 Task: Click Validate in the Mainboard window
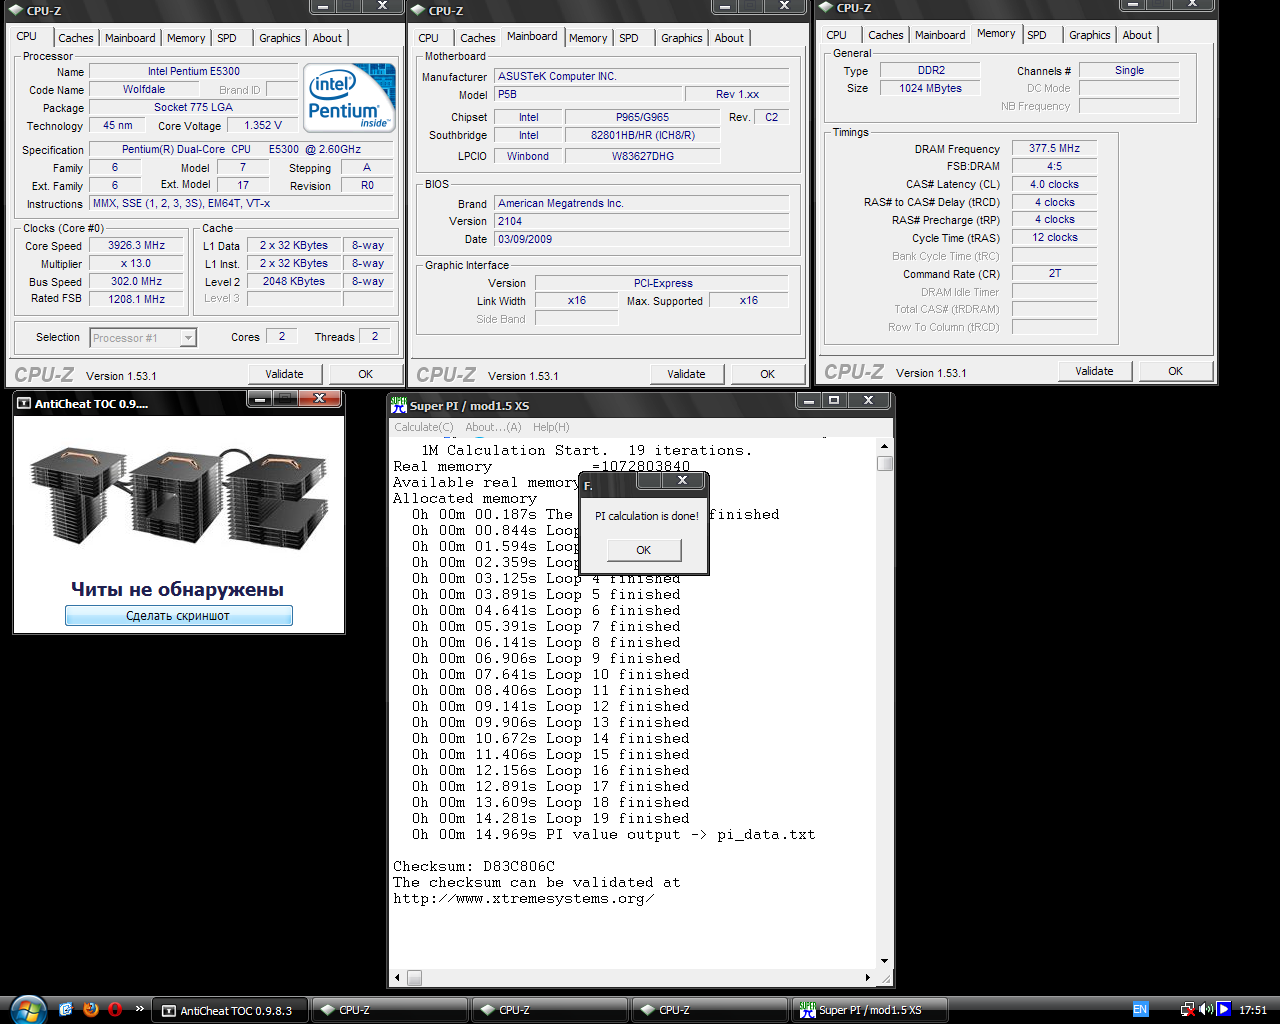(x=686, y=374)
